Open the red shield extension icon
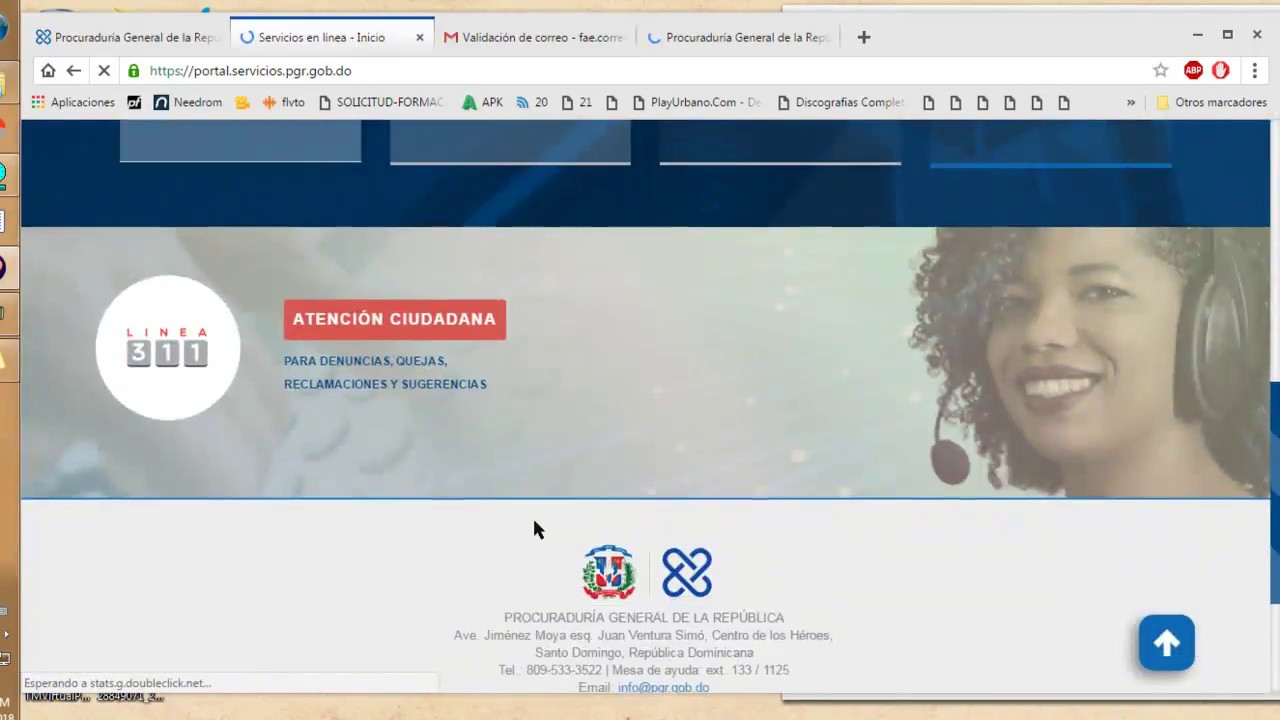The image size is (1280, 720). (1221, 70)
